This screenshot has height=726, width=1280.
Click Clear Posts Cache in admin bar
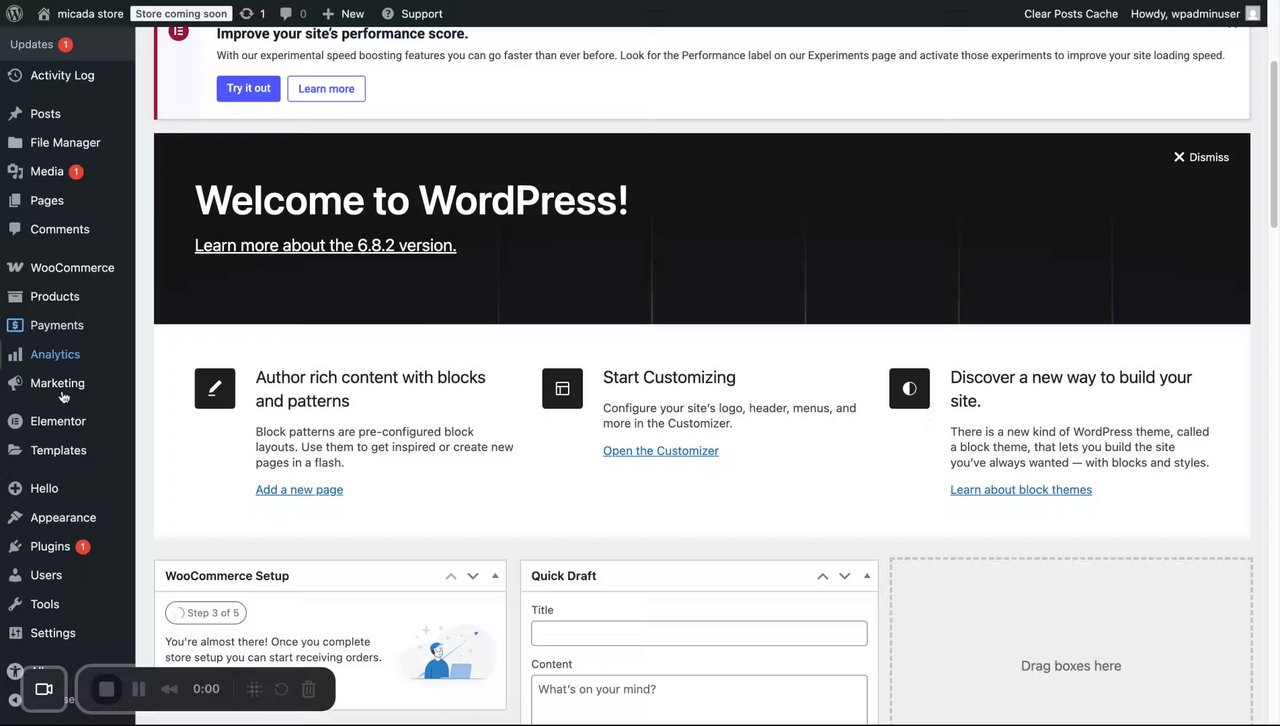[x=1071, y=14]
